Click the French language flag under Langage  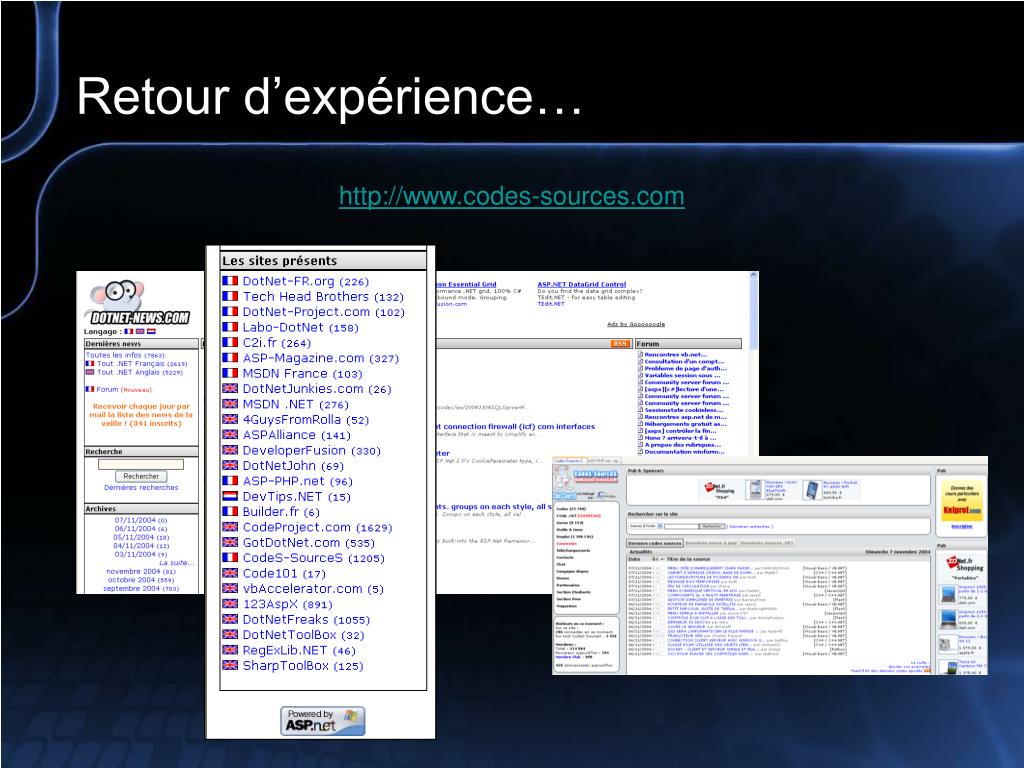pyautogui.click(x=129, y=332)
